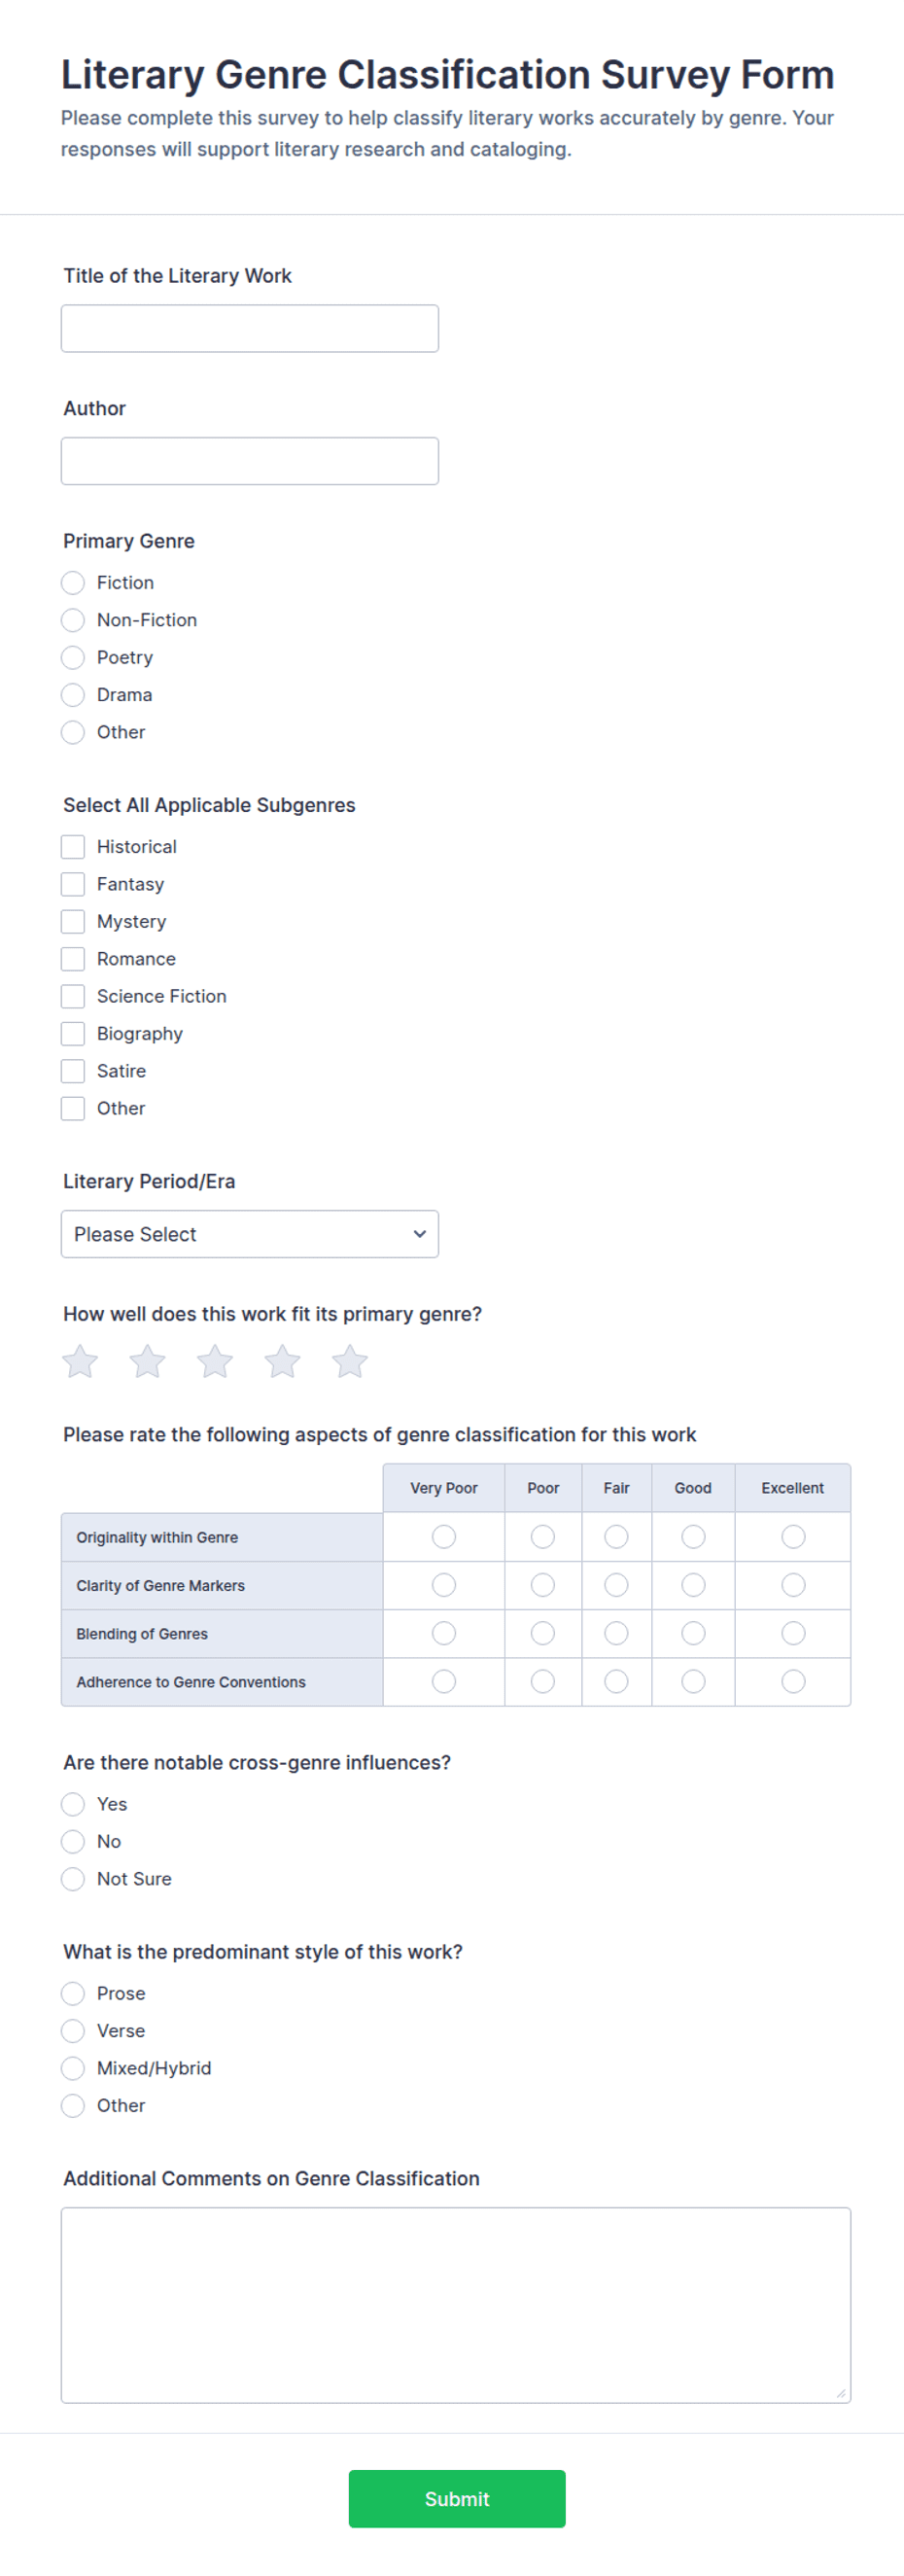This screenshot has width=904, height=2576.
Task: Set Blending of Genres to Very Poor
Action: click(444, 1633)
